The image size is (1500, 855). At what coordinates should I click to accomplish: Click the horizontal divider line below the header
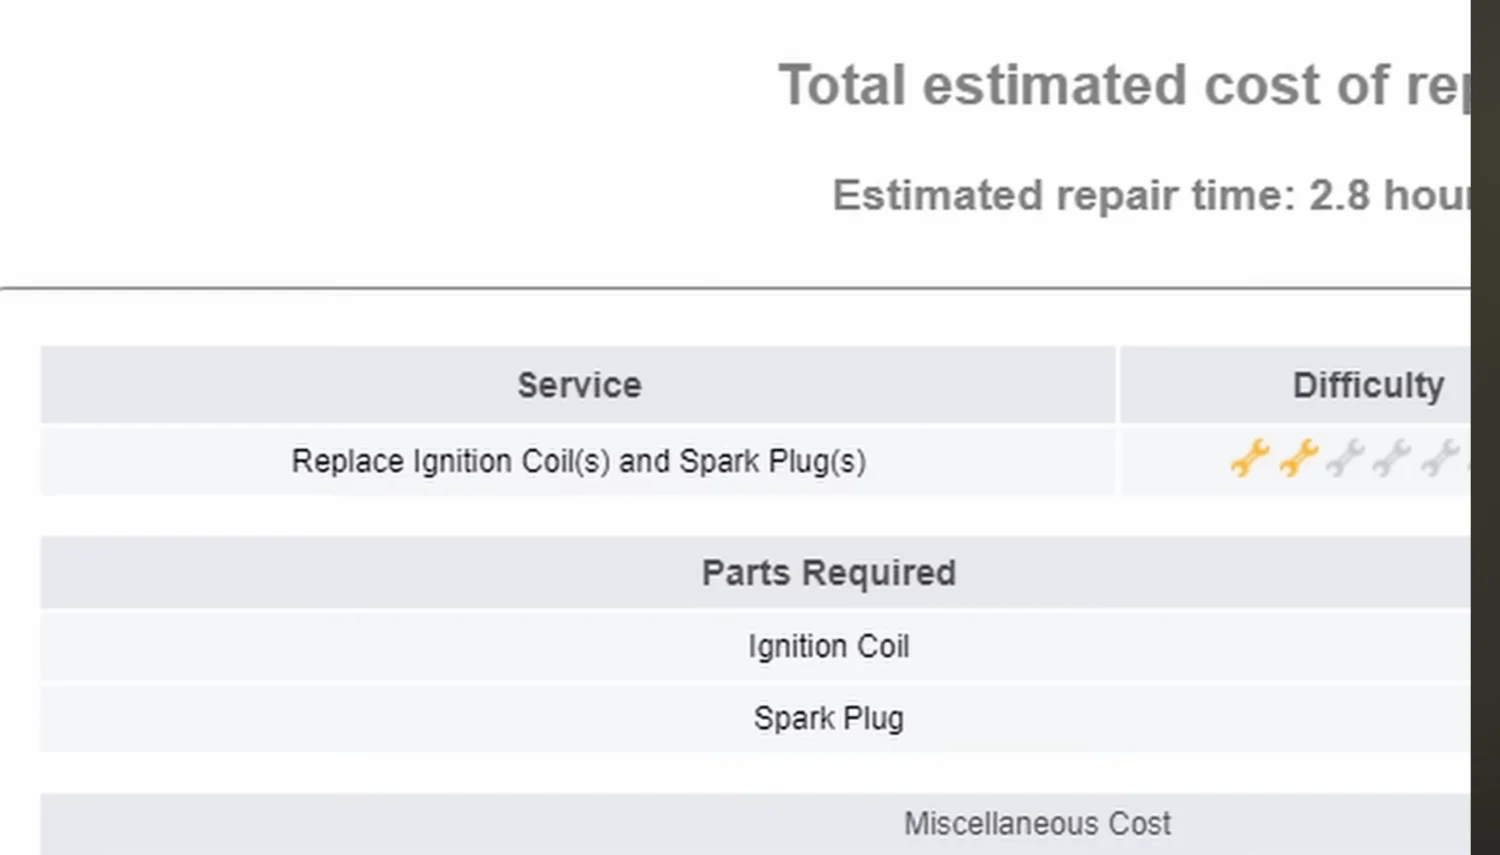(735, 289)
